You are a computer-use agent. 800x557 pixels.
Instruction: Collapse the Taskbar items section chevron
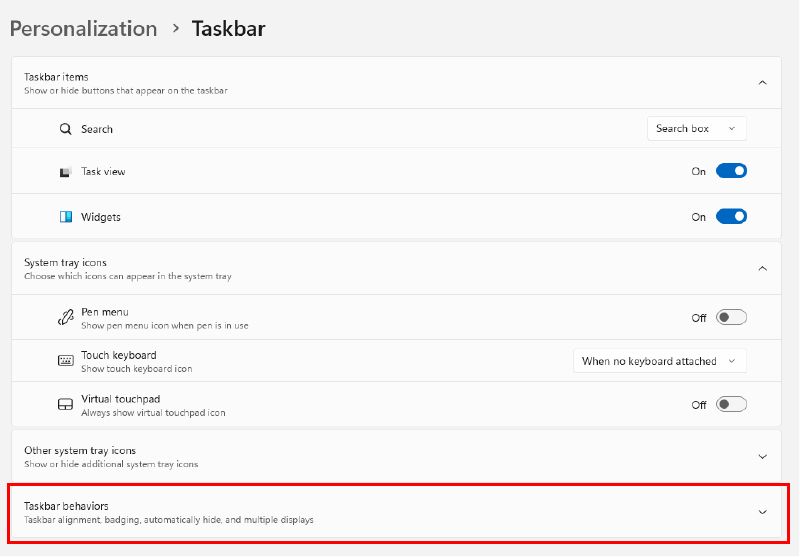click(762, 82)
